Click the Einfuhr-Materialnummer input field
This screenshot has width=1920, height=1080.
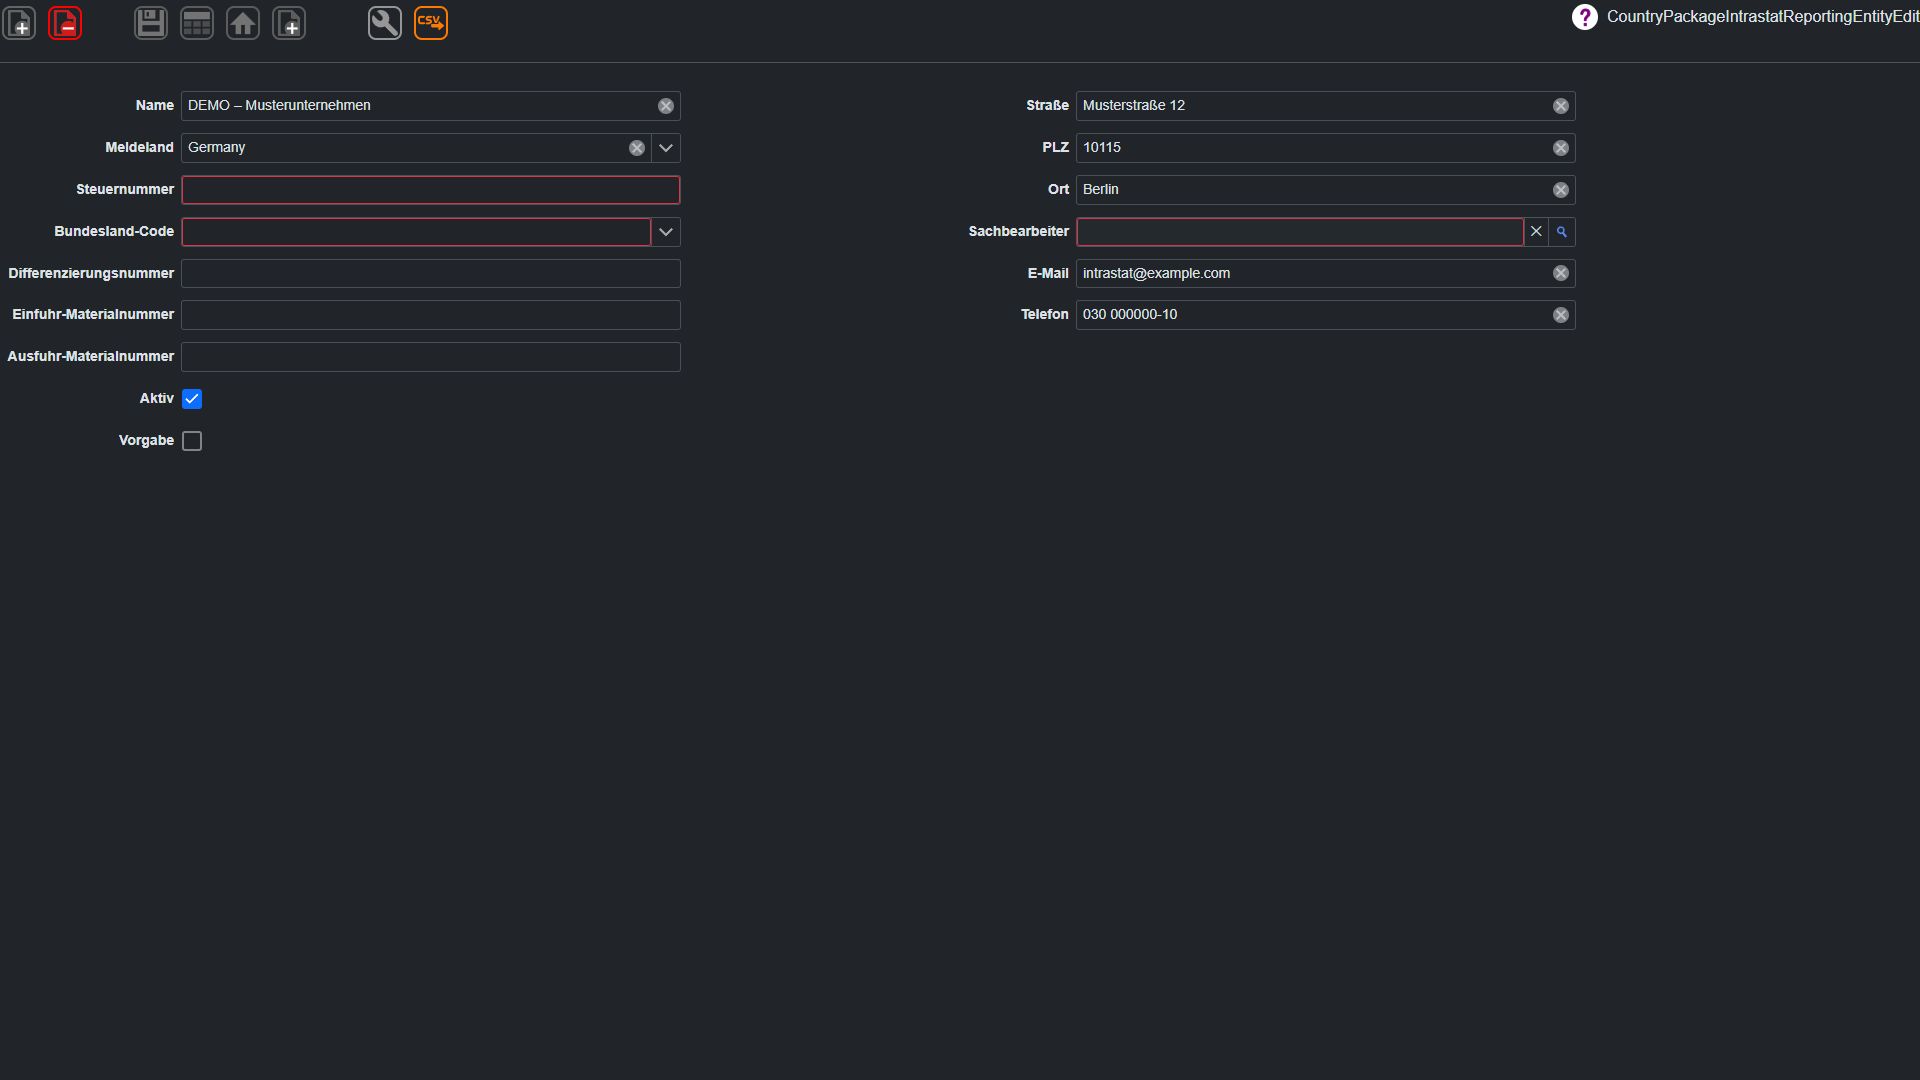coord(431,315)
